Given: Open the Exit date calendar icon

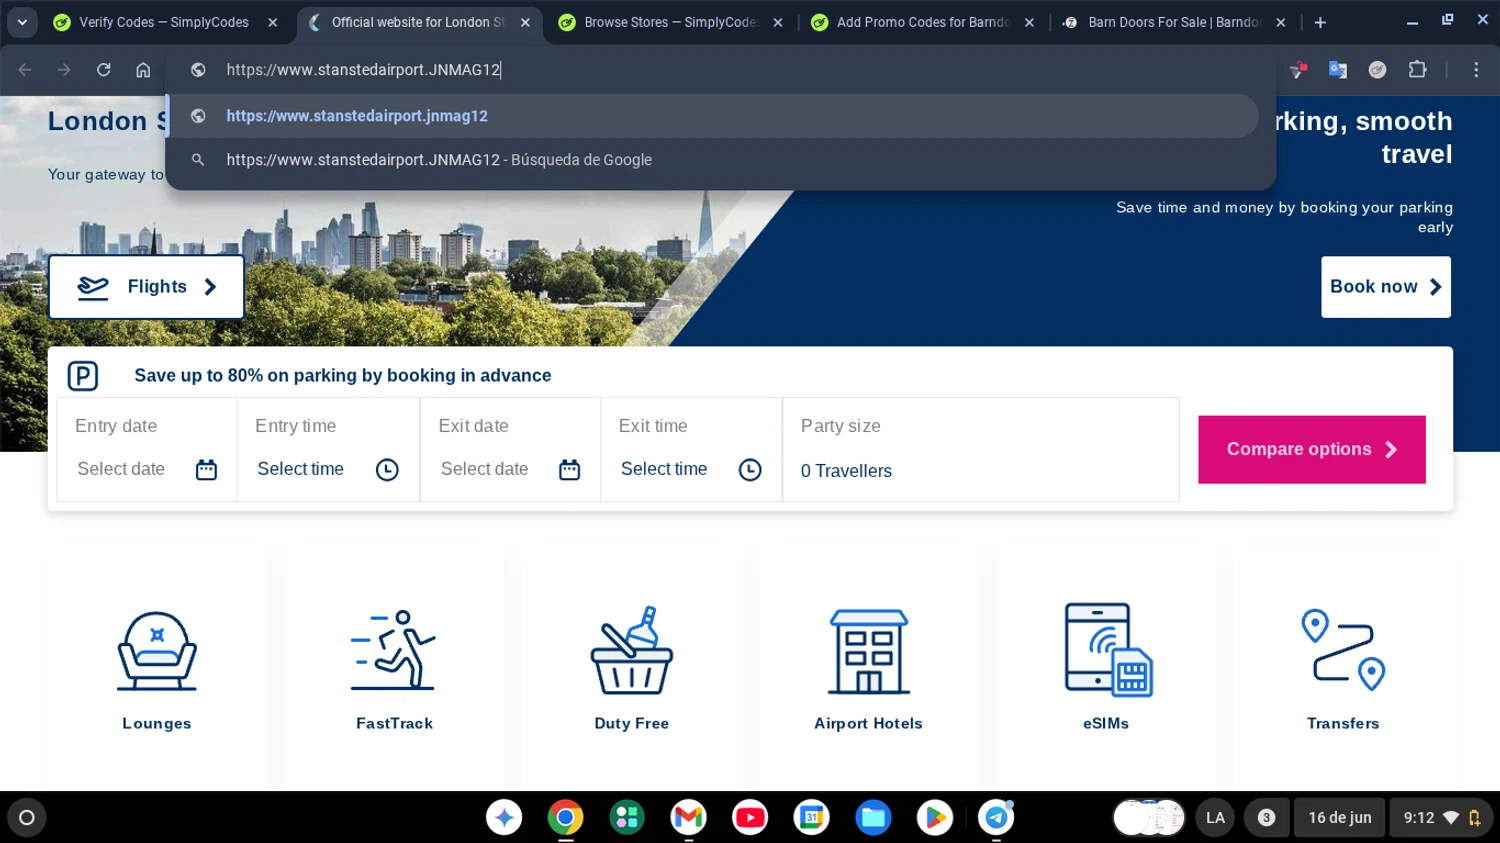Looking at the screenshot, I should 569,469.
